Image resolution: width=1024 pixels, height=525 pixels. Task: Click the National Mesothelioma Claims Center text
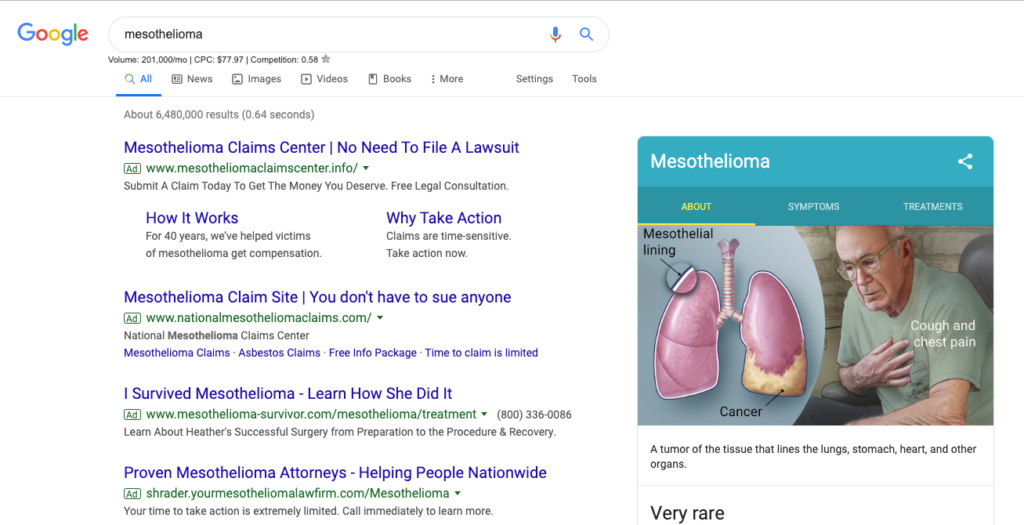216,336
